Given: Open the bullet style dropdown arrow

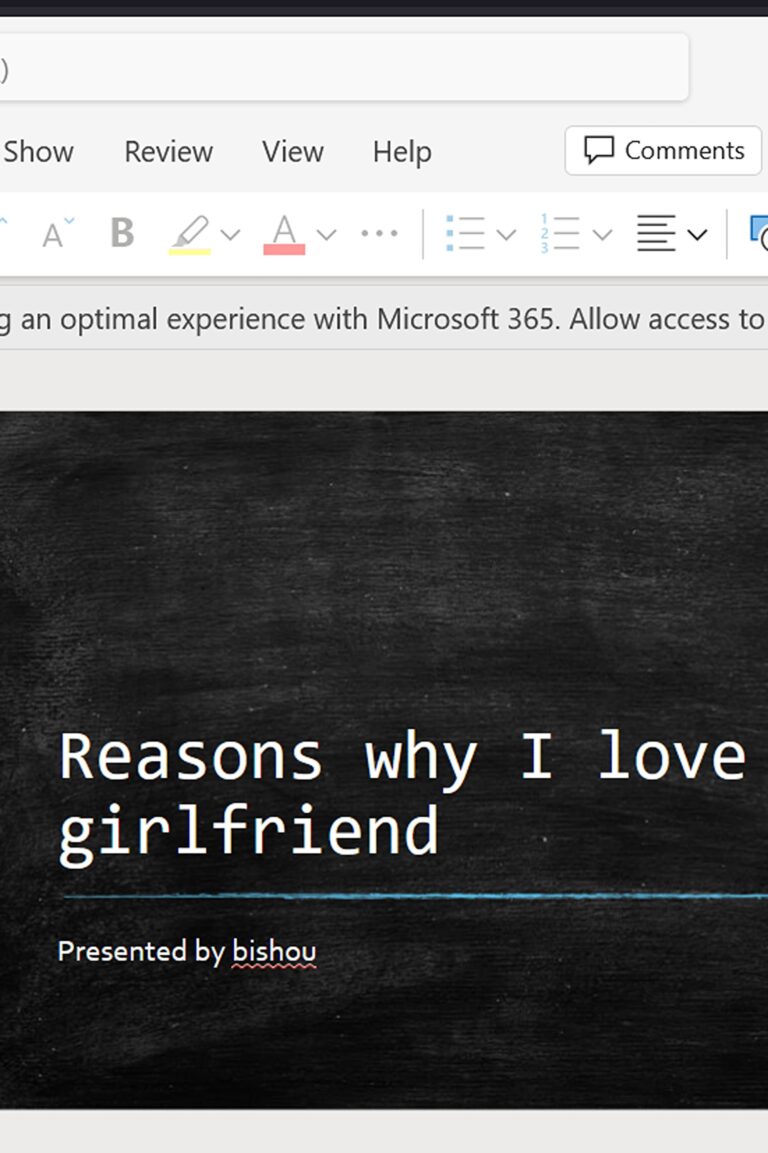Looking at the screenshot, I should (x=506, y=235).
